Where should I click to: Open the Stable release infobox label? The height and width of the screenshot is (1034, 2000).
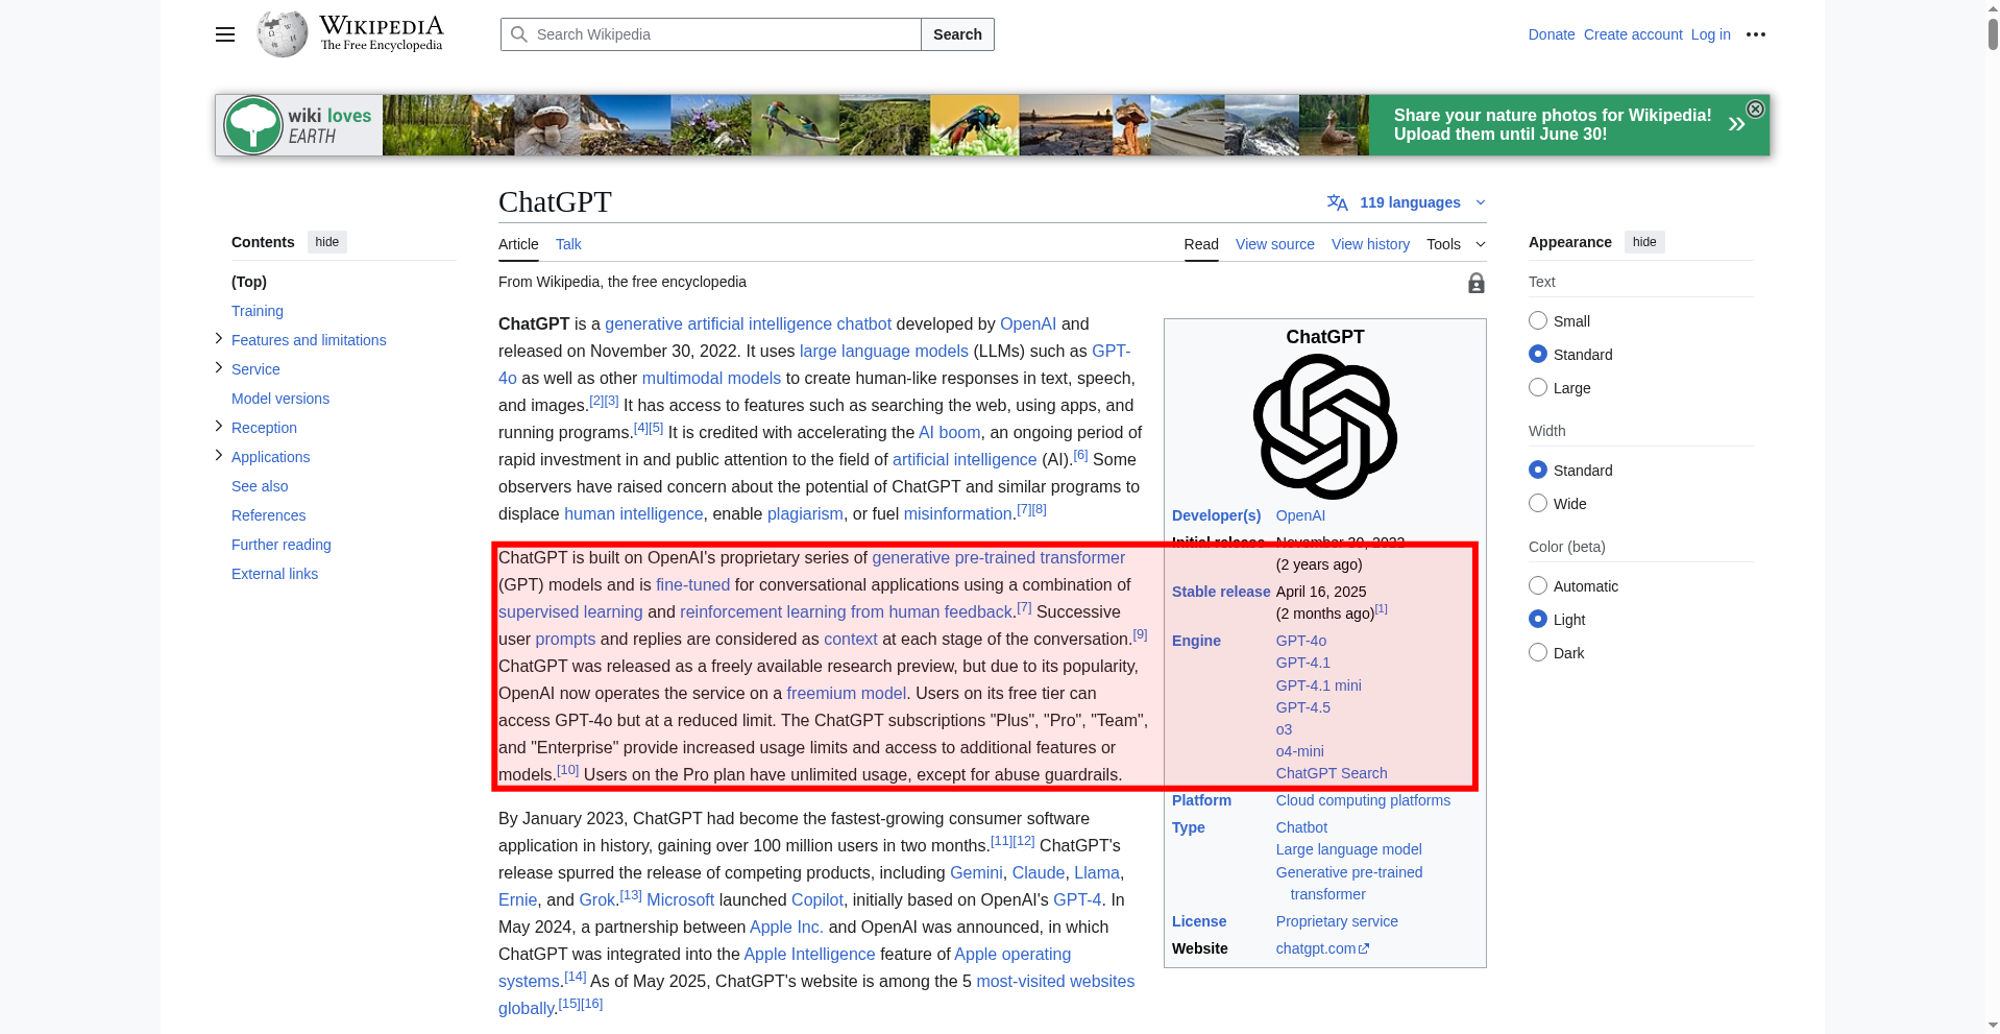pos(1221,591)
